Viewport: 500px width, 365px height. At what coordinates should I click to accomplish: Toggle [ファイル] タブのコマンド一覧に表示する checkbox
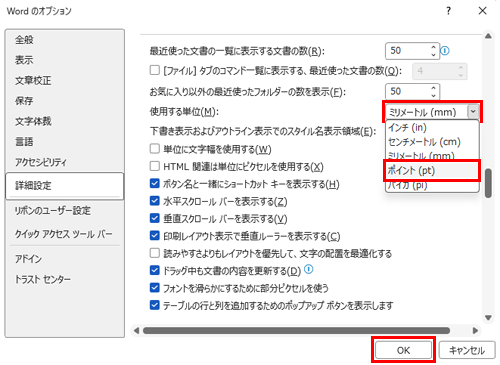click(155, 70)
